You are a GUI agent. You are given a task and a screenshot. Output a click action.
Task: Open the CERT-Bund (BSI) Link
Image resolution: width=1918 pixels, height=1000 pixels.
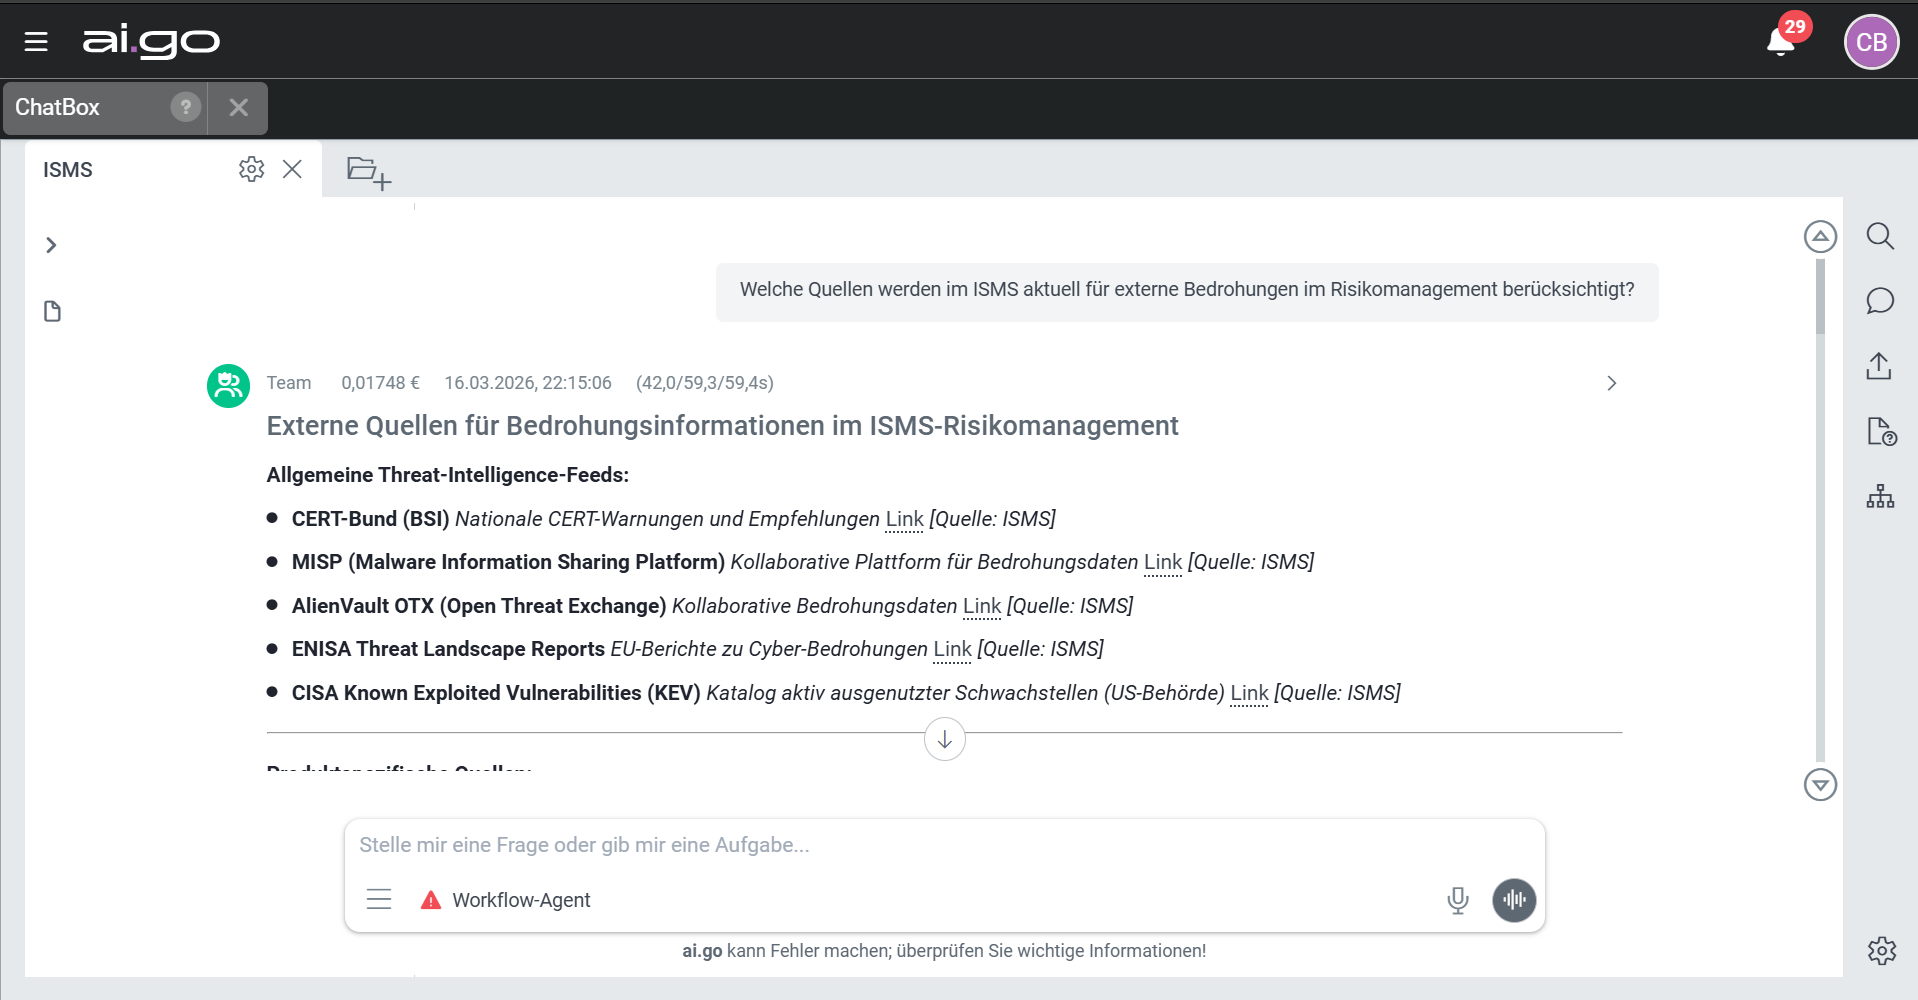(x=904, y=519)
